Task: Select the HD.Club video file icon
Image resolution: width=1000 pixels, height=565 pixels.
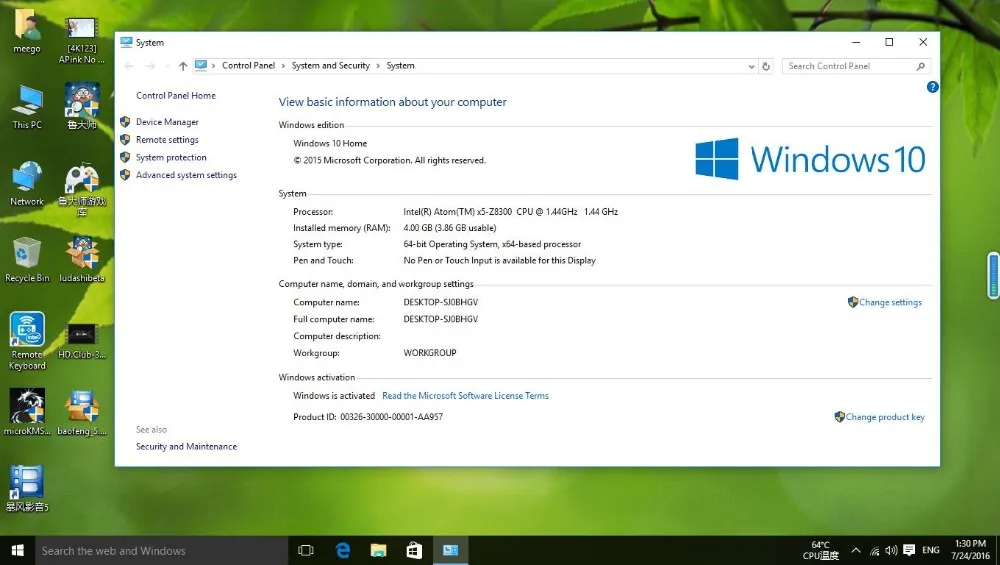Action: pos(82,341)
